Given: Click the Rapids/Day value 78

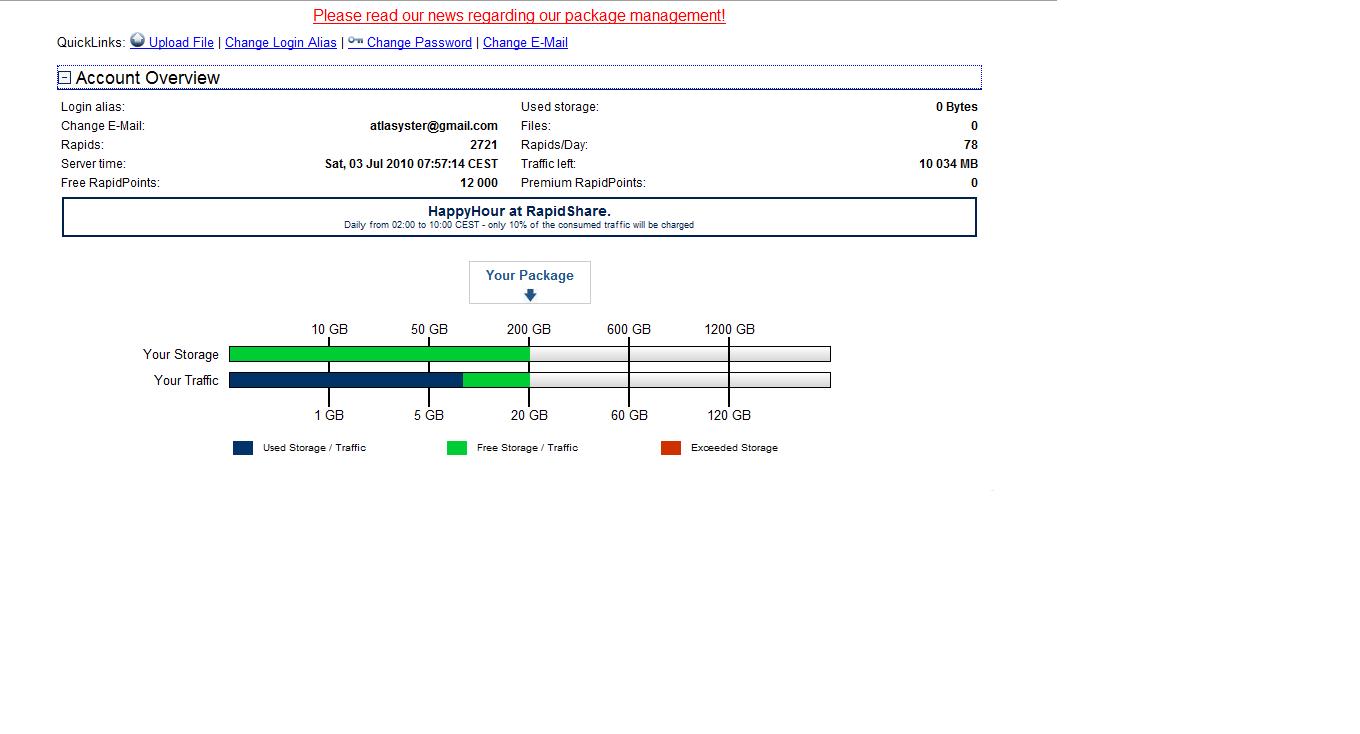Looking at the screenshot, I should (x=971, y=145).
